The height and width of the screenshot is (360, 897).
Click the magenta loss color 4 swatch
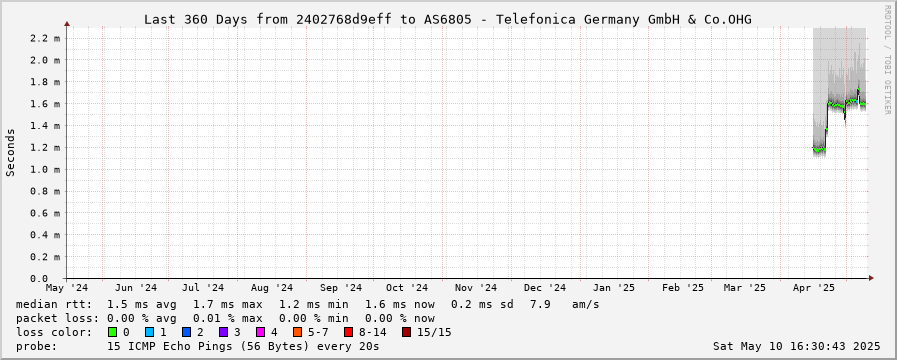click(x=260, y=332)
